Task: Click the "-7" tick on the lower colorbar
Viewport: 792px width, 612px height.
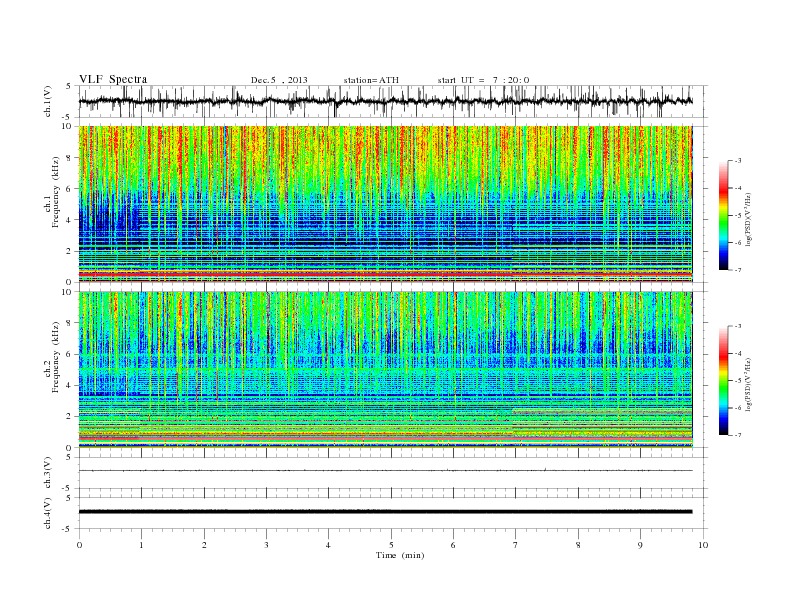Action: (x=737, y=435)
